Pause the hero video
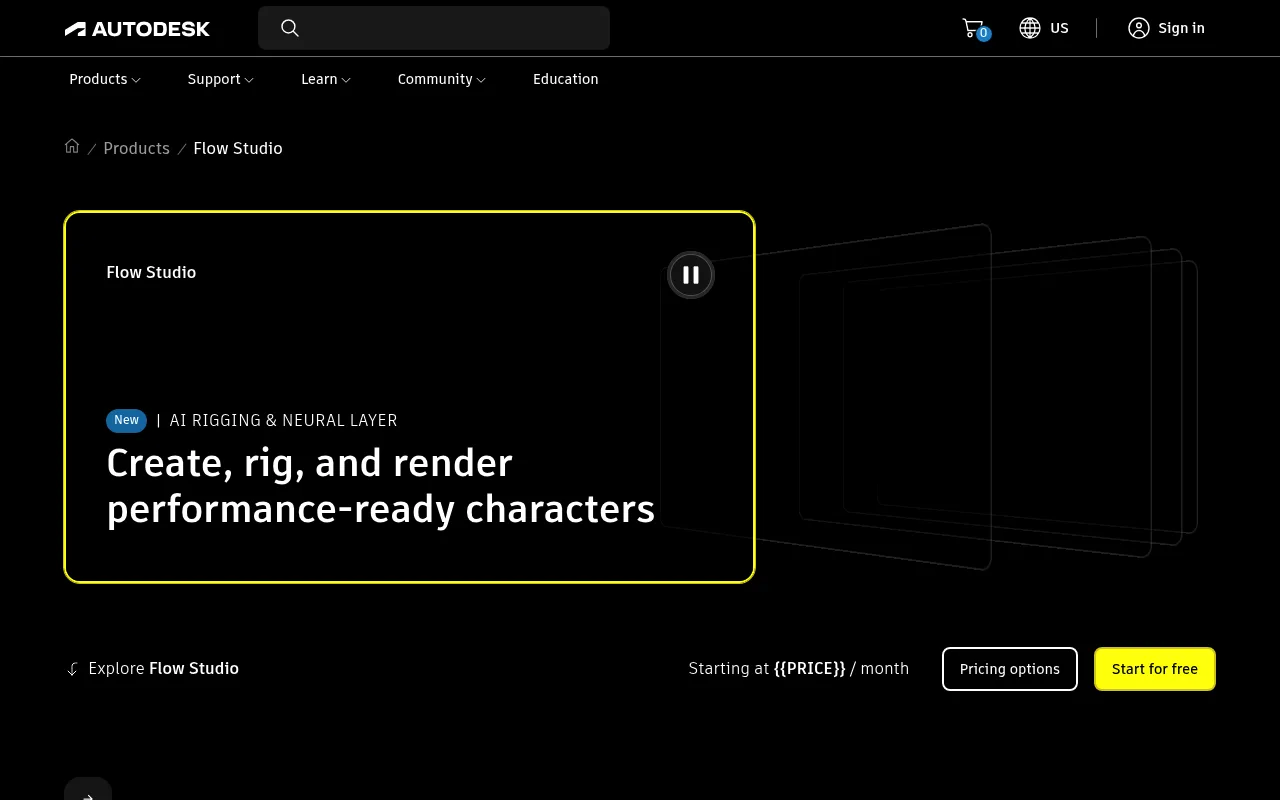 (x=691, y=275)
